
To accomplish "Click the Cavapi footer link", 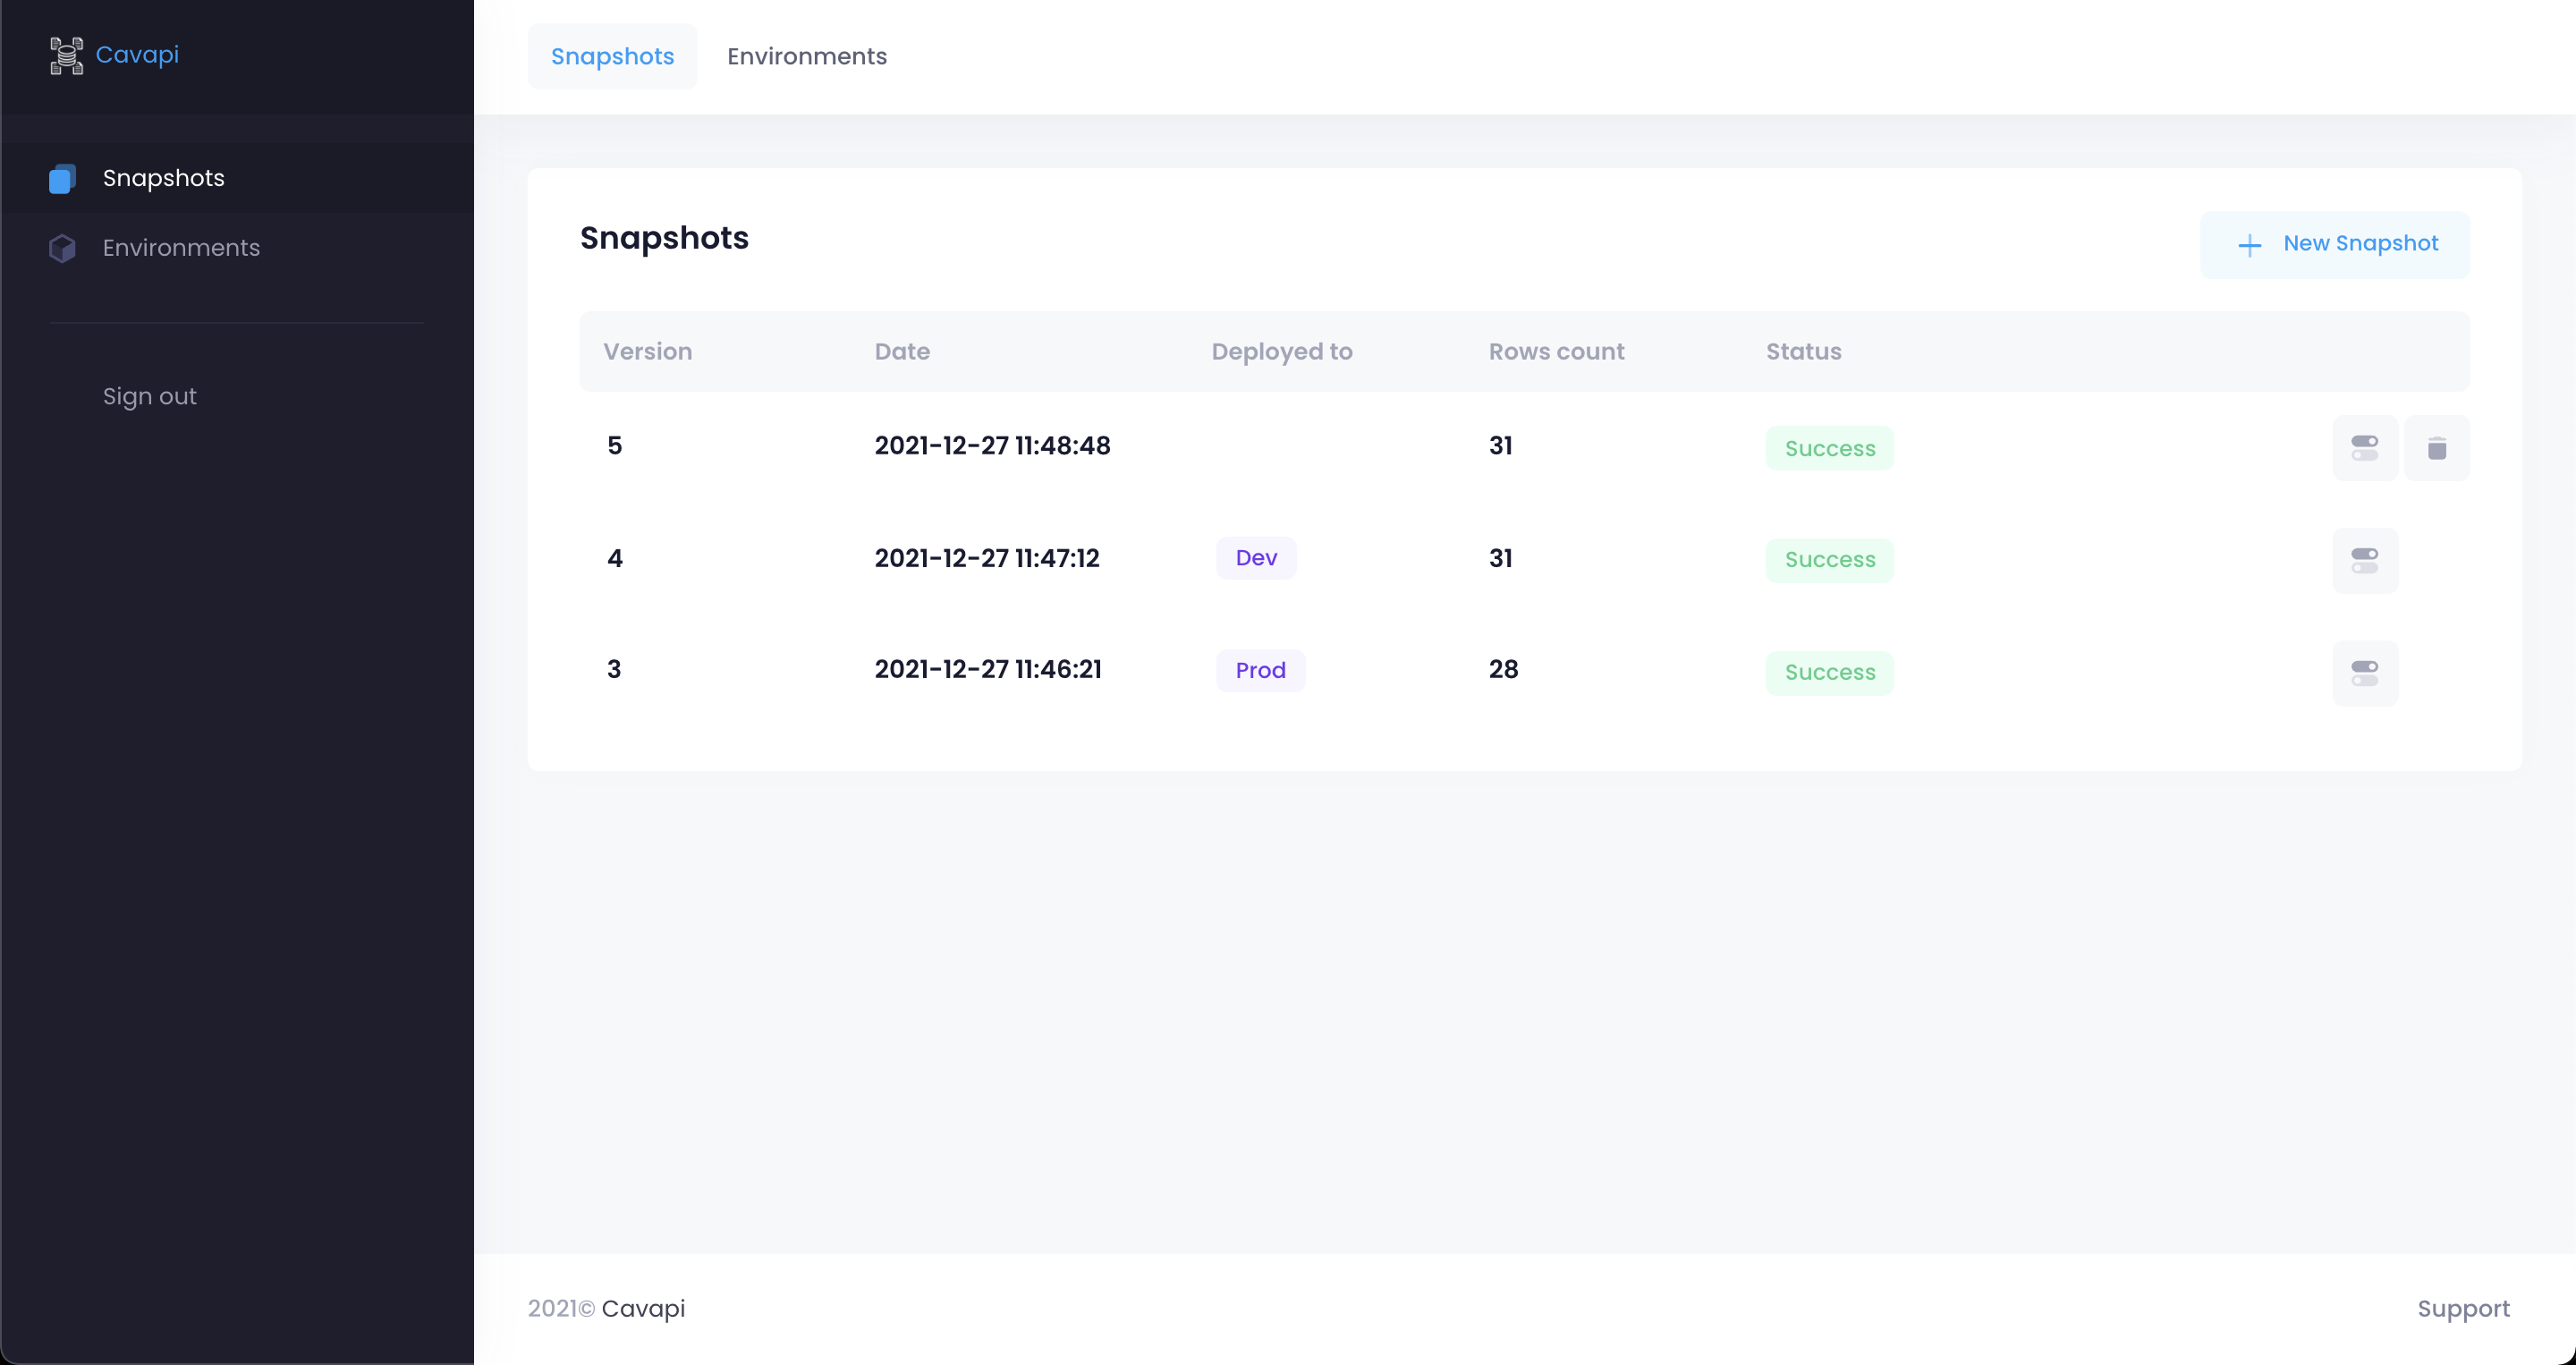I will [x=643, y=1308].
